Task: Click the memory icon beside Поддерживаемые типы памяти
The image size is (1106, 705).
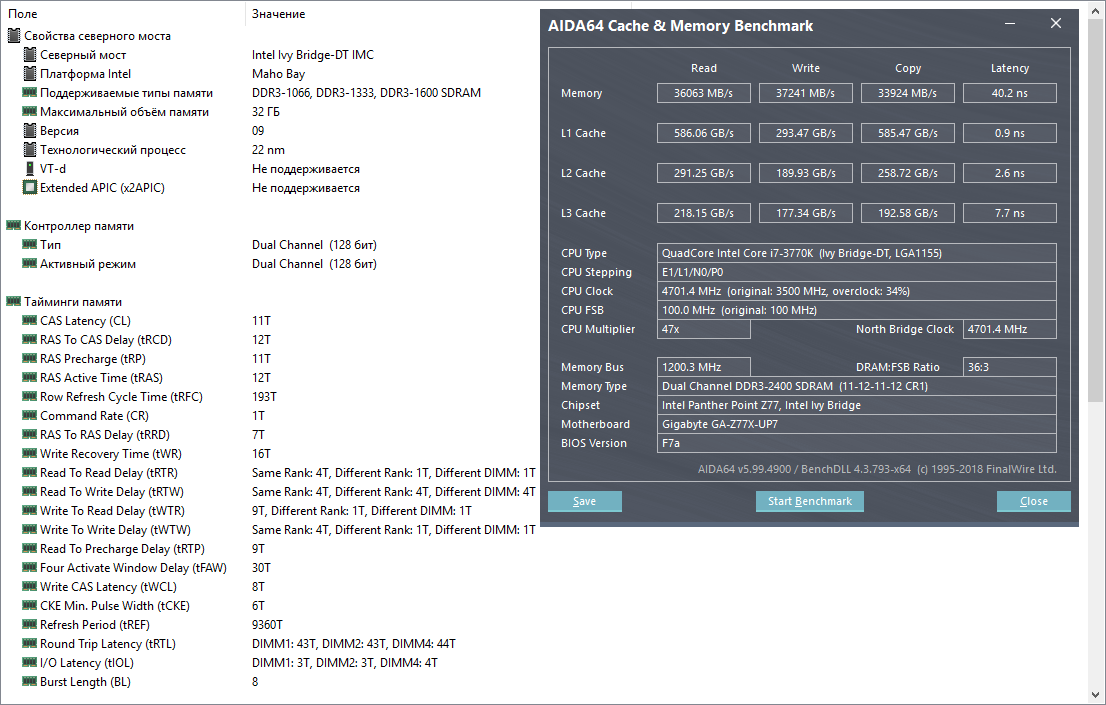Action: [30, 92]
